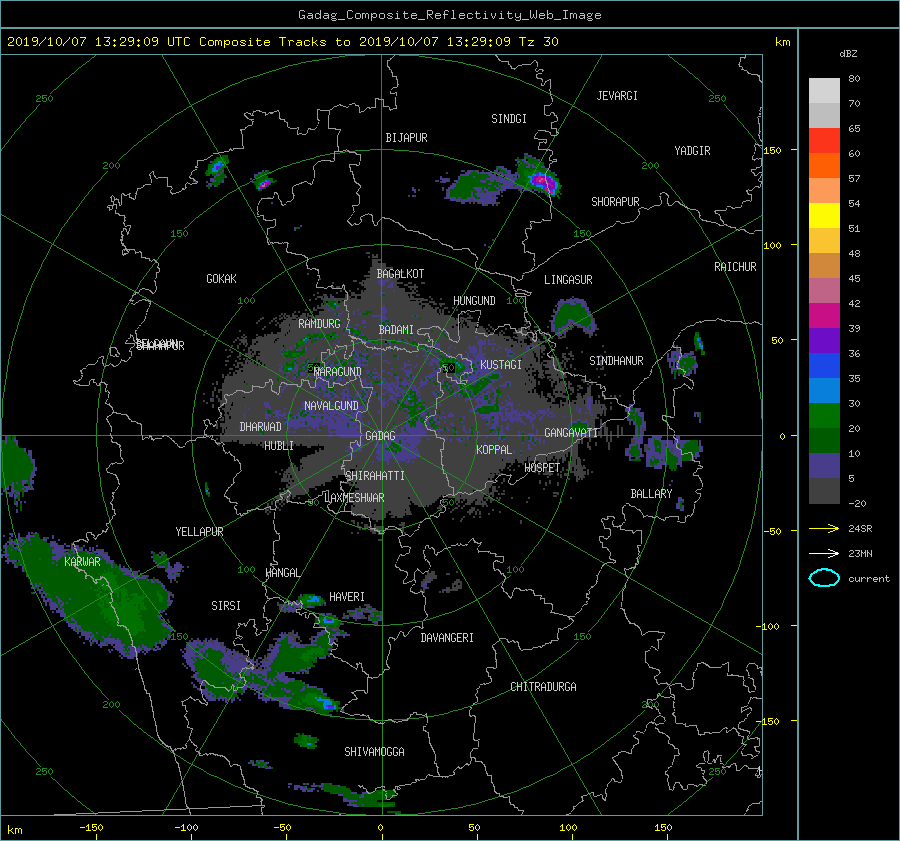Click the SHORAPUR city label

[x=615, y=202]
